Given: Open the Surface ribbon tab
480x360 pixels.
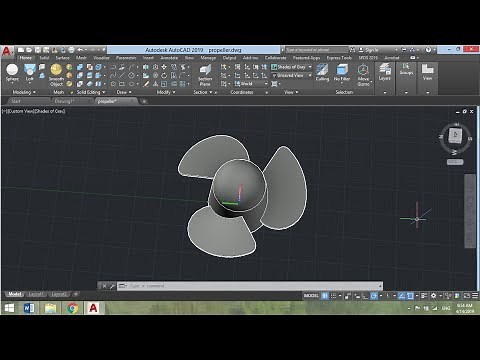Looking at the screenshot, I should [x=62, y=58].
